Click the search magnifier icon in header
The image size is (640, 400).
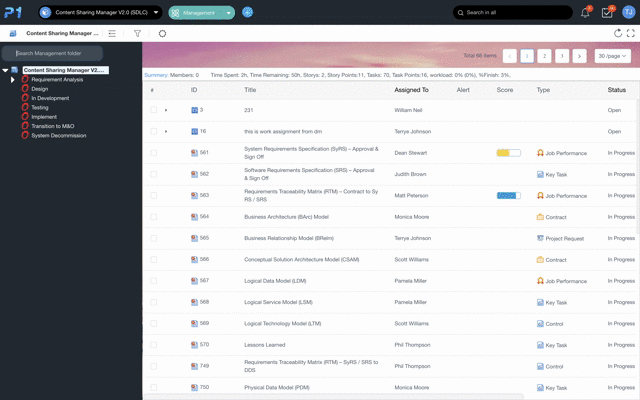[x=460, y=13]
